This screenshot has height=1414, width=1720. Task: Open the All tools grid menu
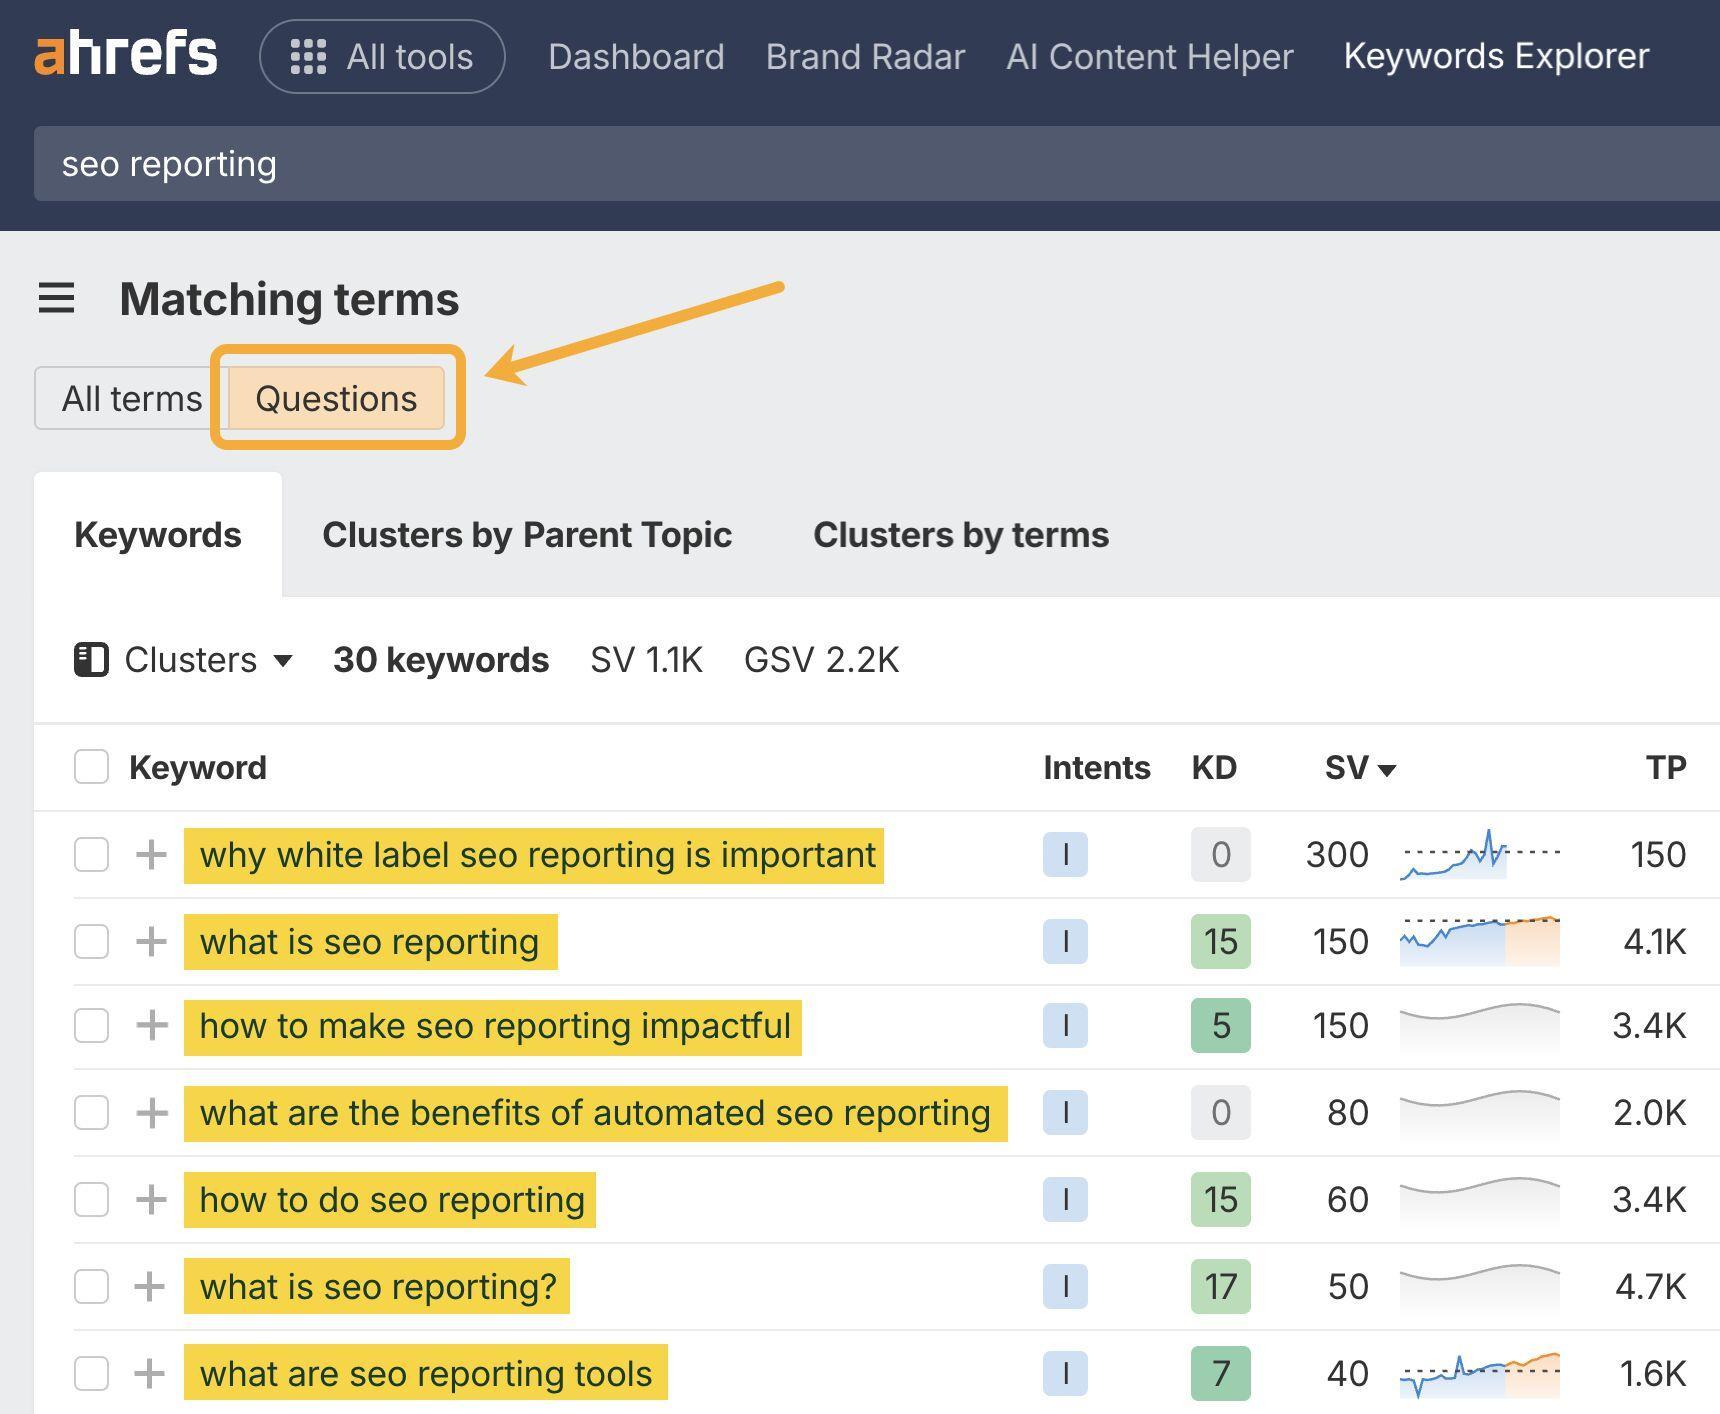coord(381,57)
